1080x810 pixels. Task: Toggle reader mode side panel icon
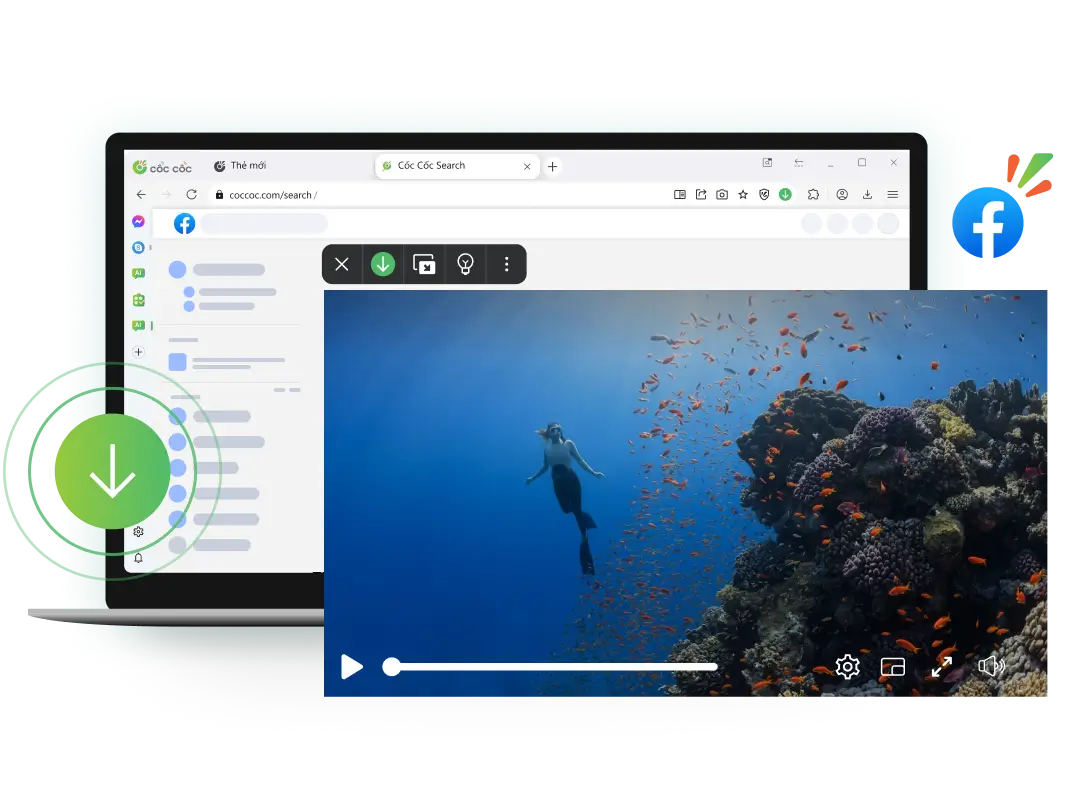(680, 195)
